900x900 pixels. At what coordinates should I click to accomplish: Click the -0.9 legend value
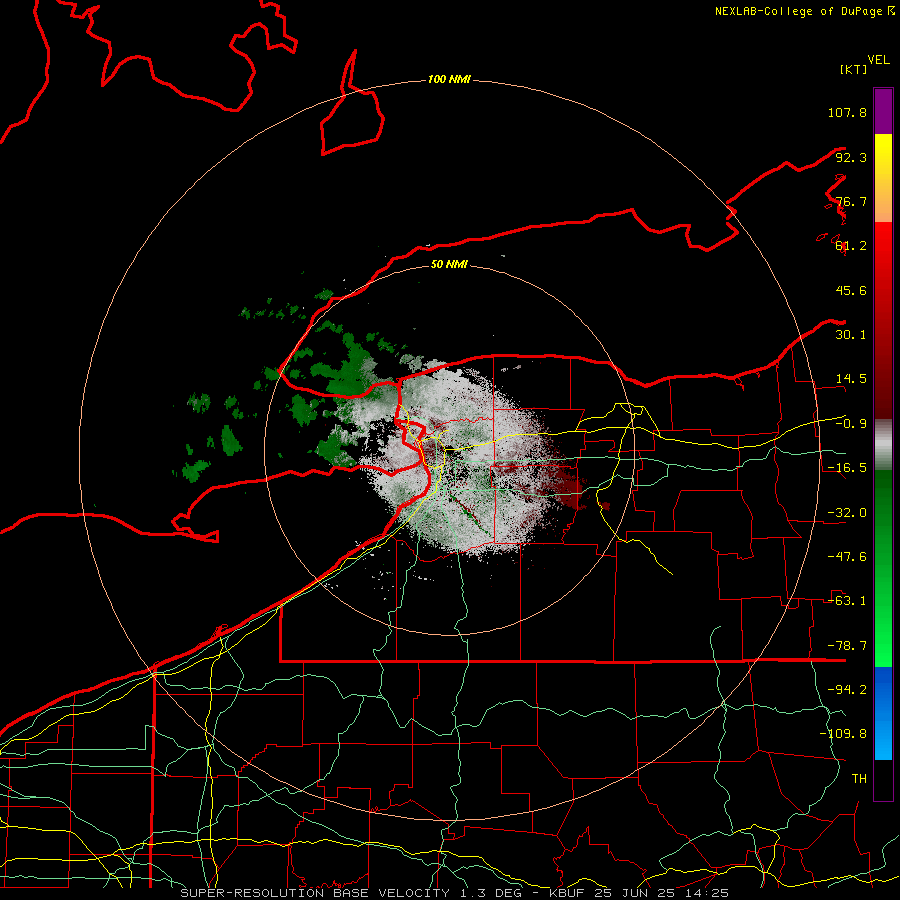(x=851, y=424)
